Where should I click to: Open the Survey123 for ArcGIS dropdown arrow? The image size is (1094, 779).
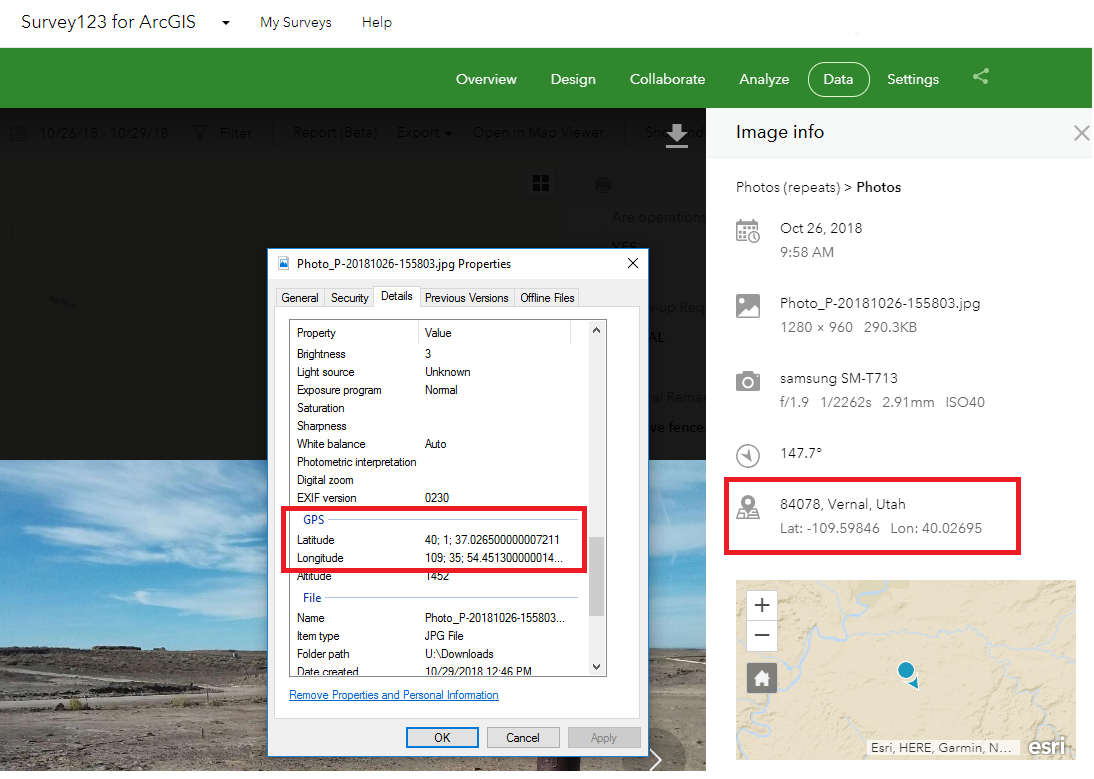pyautogui.click(x=225, y=22)
